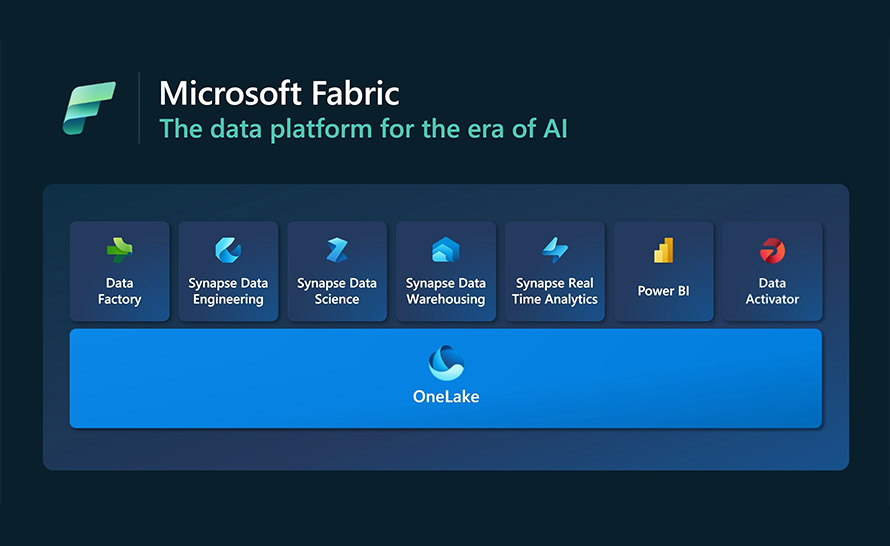Click the red Data Activator icon
Screen dimensions: 890x546
tap(773, 250)
